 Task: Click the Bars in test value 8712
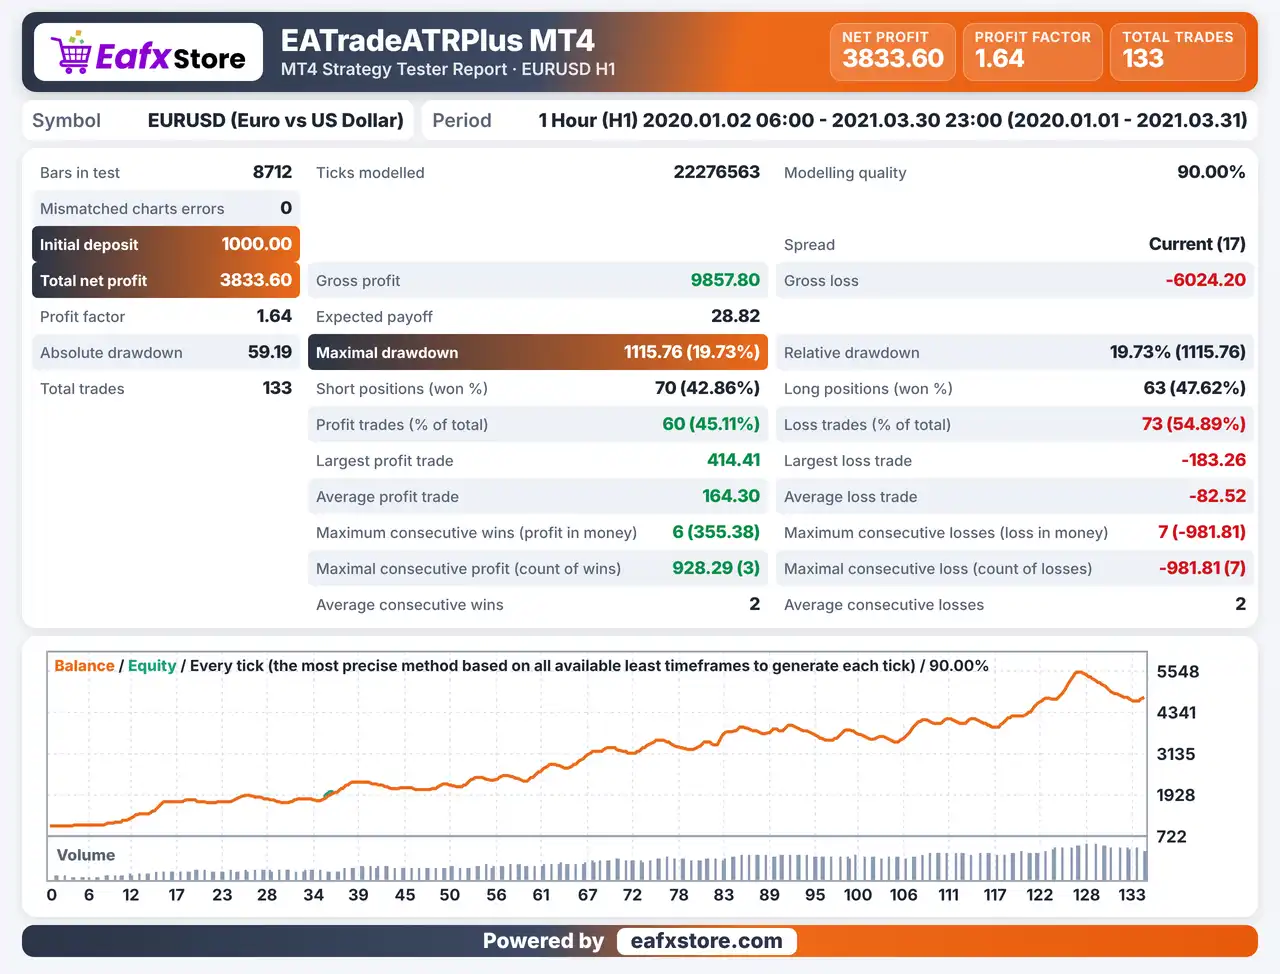pos(272,172)
